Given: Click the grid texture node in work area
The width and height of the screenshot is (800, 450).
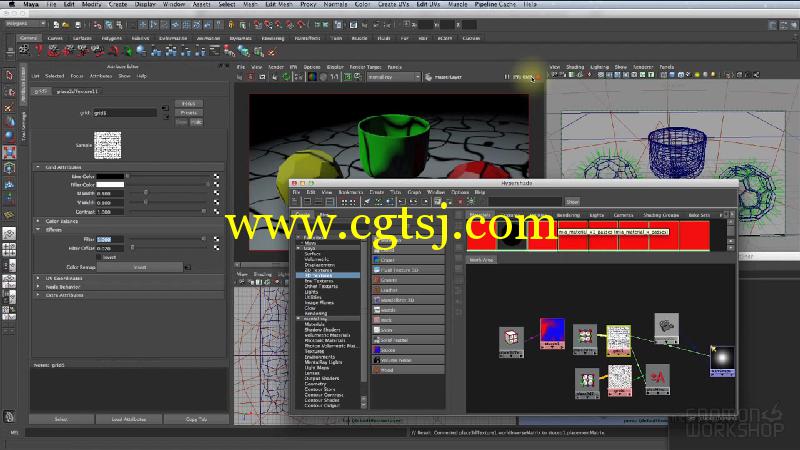Looking at the screenshot, I should click(x=618, y=340).
